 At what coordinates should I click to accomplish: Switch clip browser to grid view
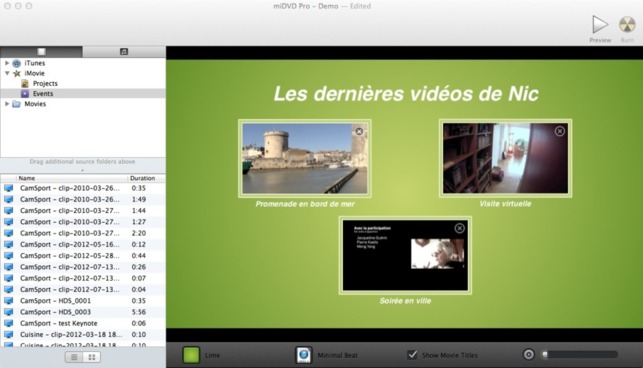pos(92,357)
